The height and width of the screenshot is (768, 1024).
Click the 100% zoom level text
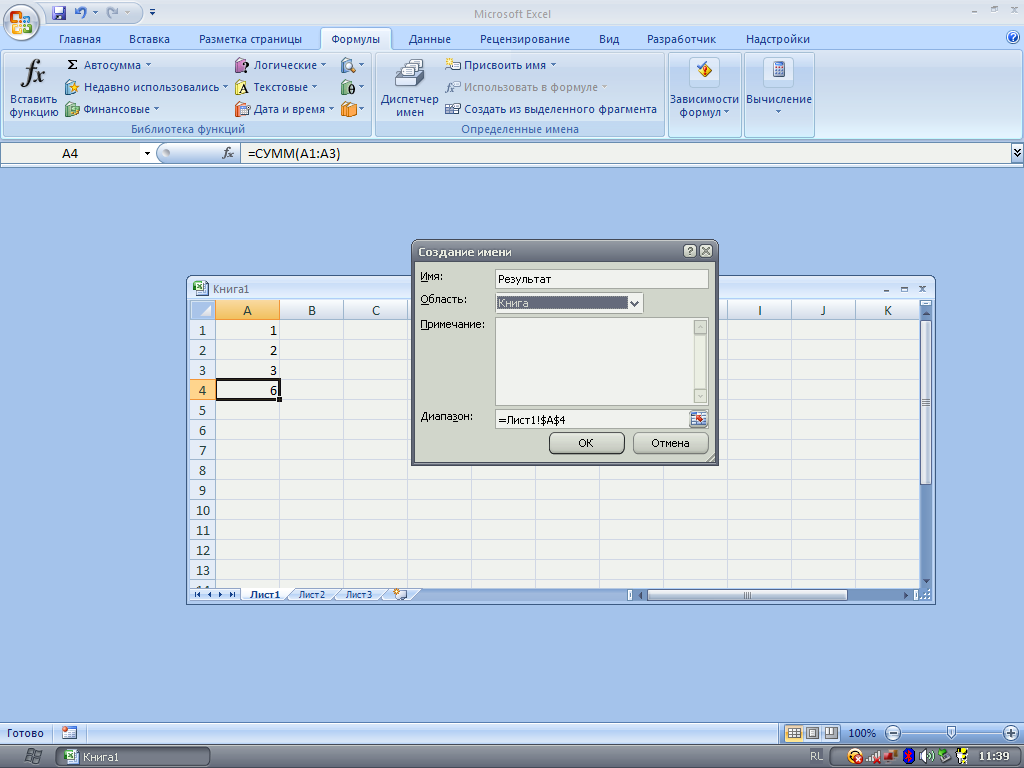click(862, 733)
